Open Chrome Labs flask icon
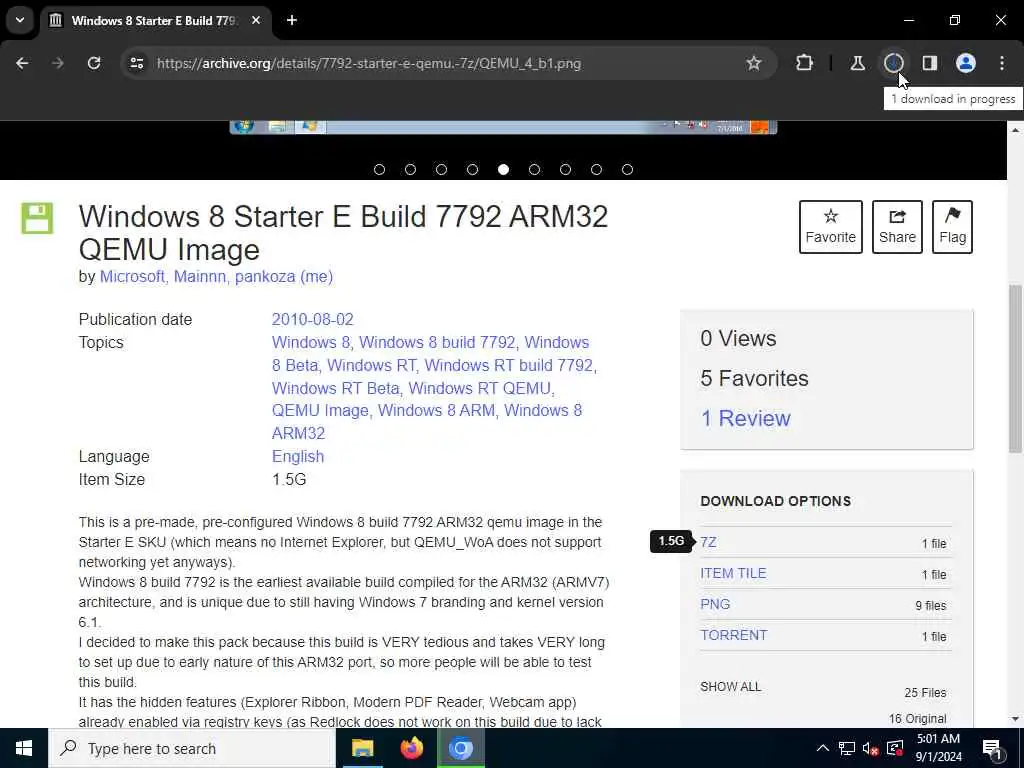1024x768 pixels. tap(857, 63)
